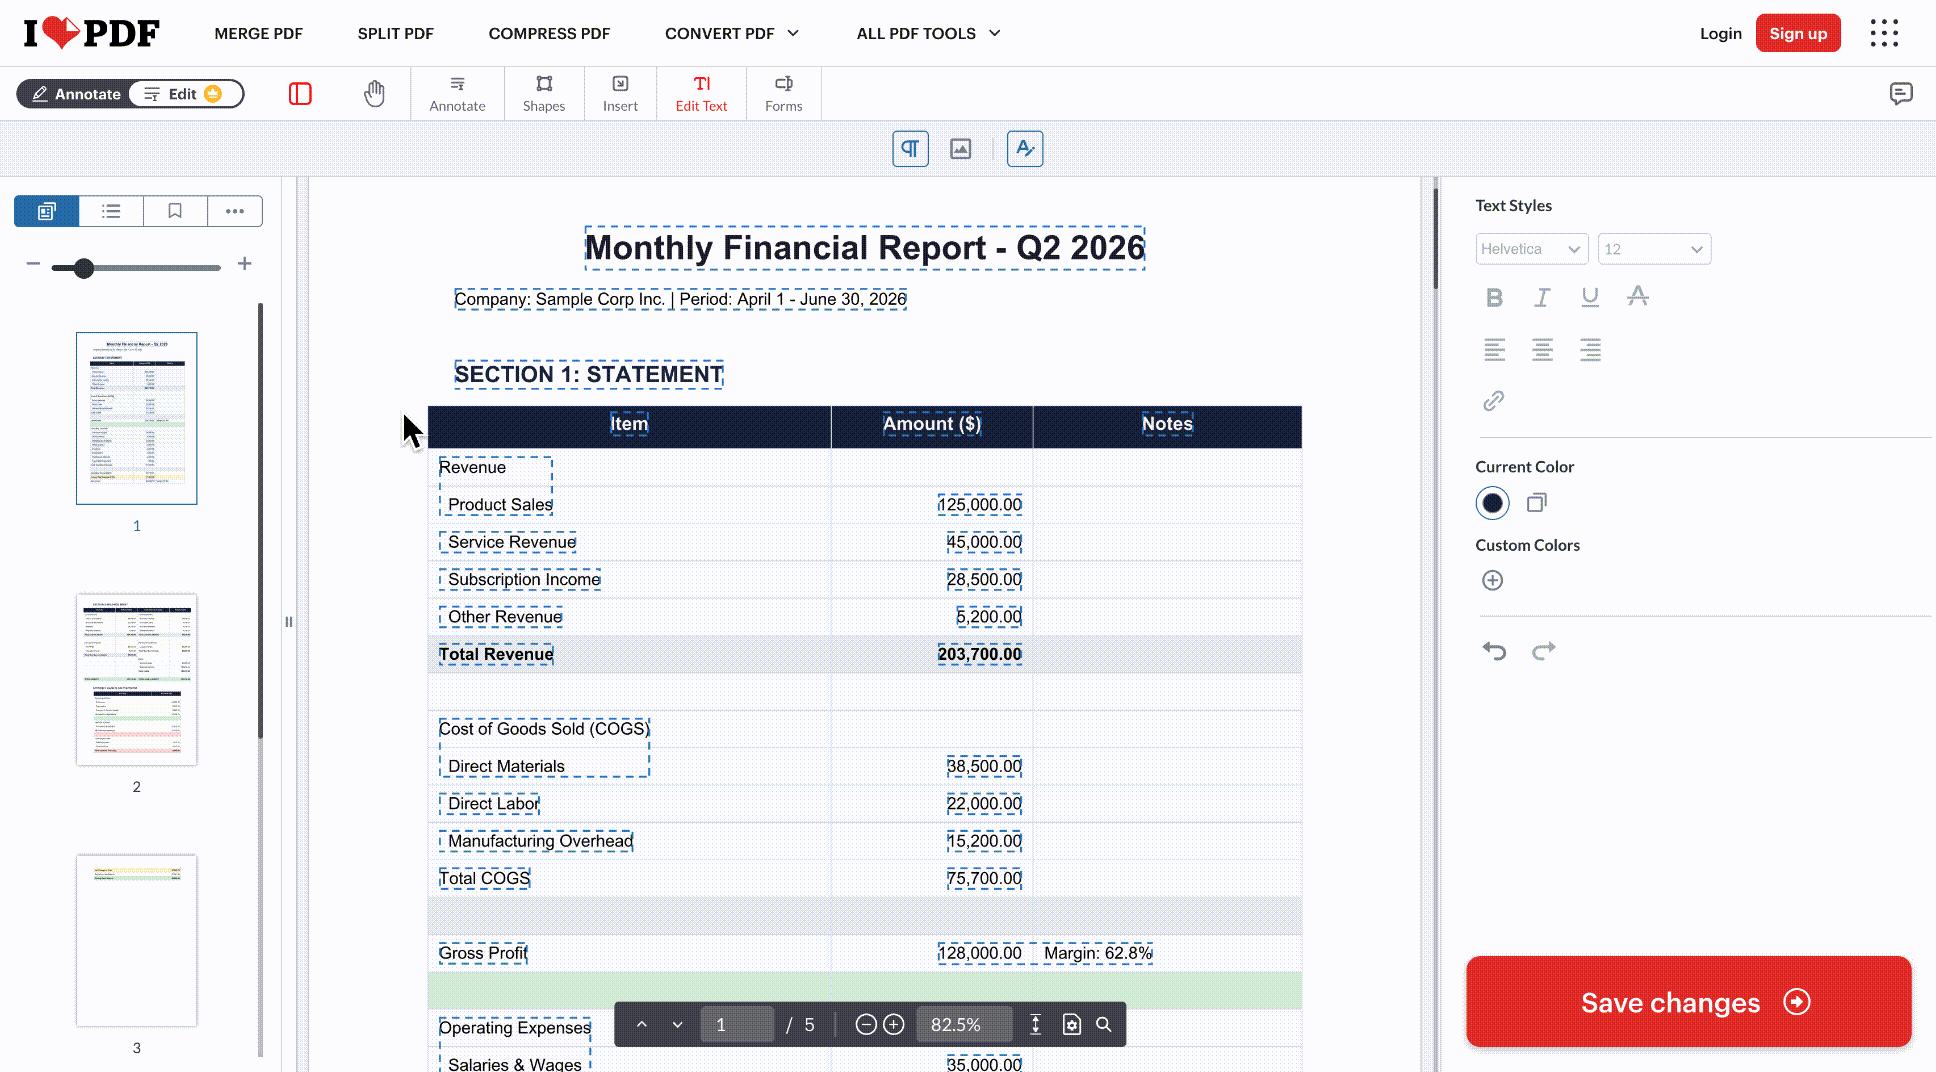The image size is (1936, 1072).
Task: Add a custom color
Action: (x=1492, y=580)
